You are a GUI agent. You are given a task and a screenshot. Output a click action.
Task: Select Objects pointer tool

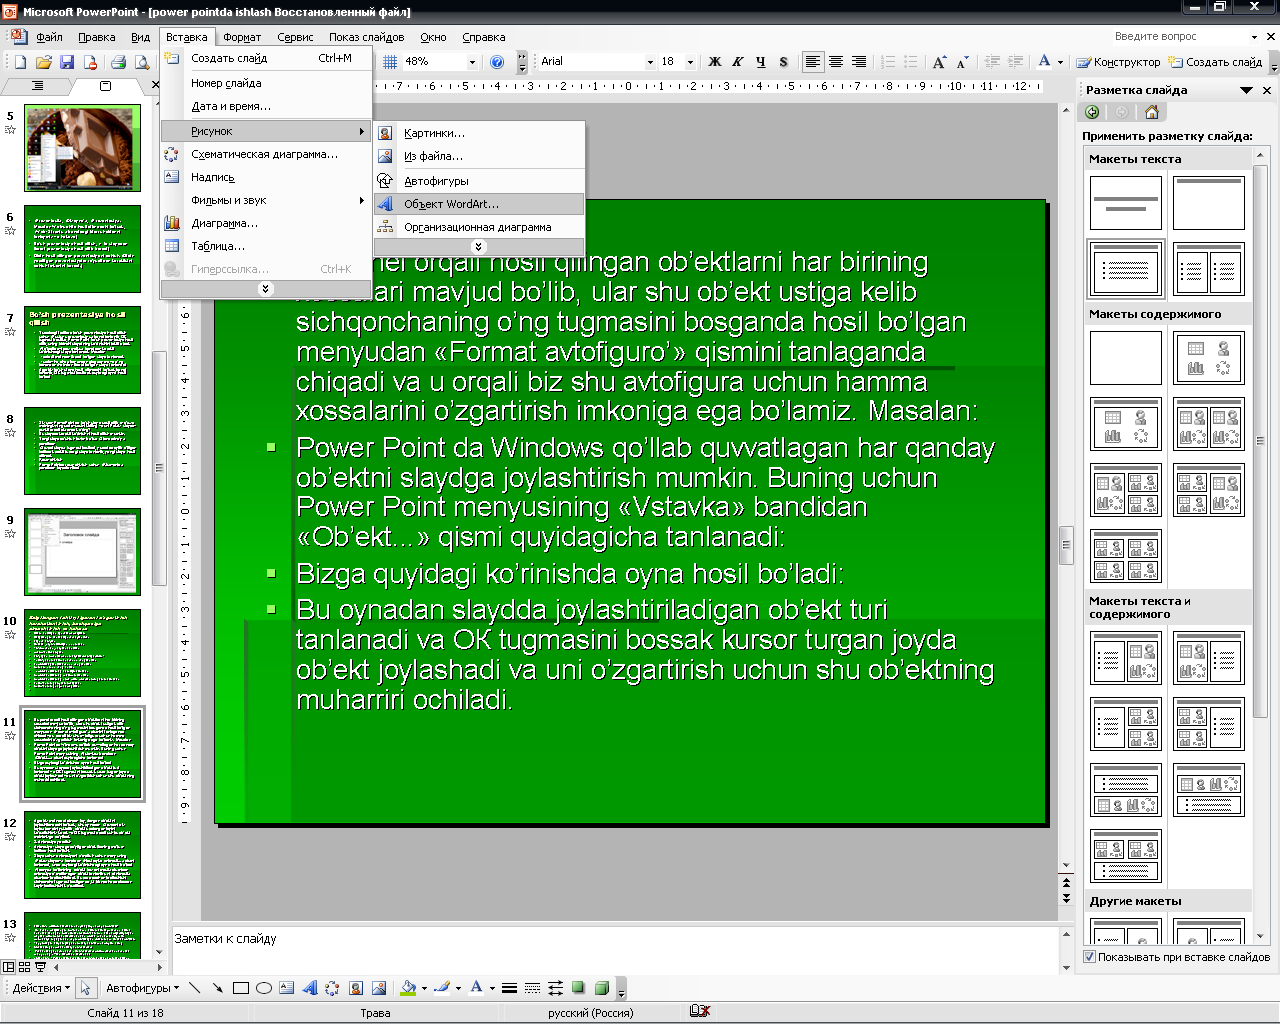(86, 988)
